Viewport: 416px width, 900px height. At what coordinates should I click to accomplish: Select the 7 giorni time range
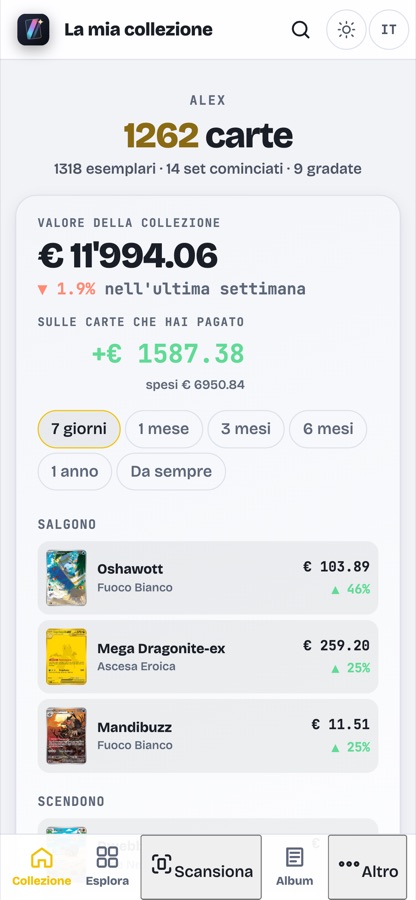(79, 429)
